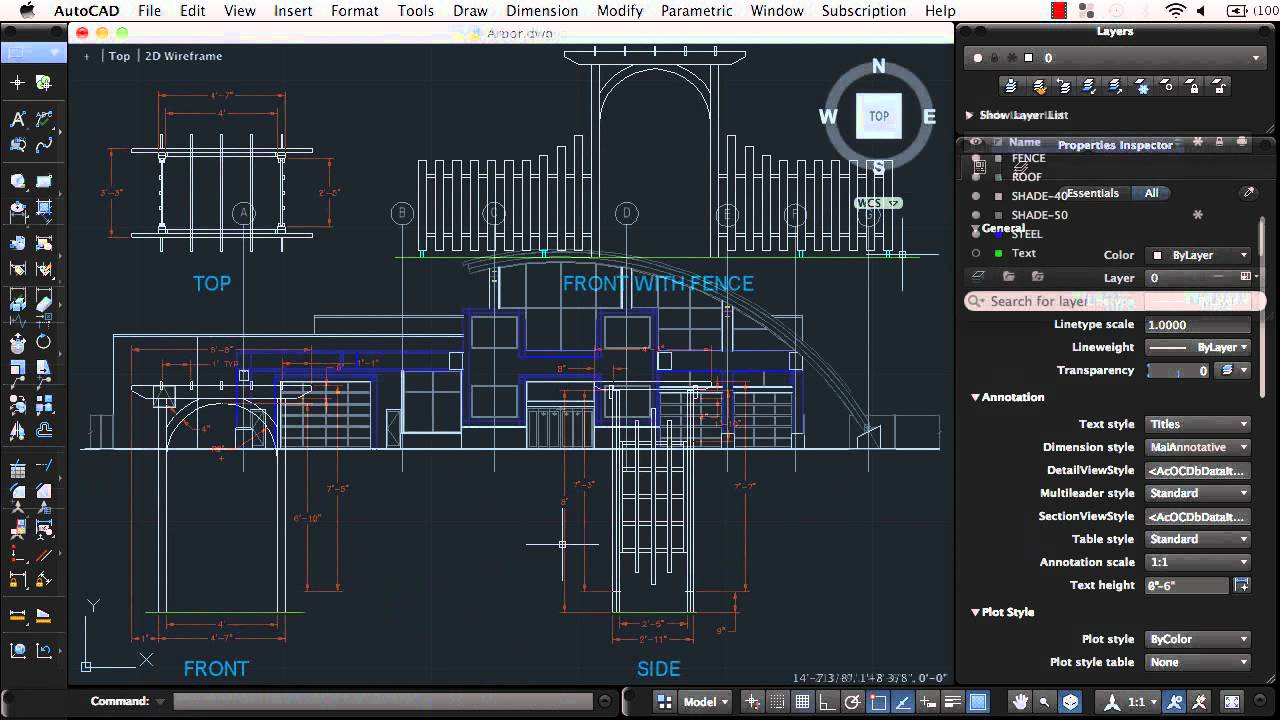Open the Text style Titles dropdown
Image resolution: width=1280 pixels, height=720 pixels.
click(1198, 424)
